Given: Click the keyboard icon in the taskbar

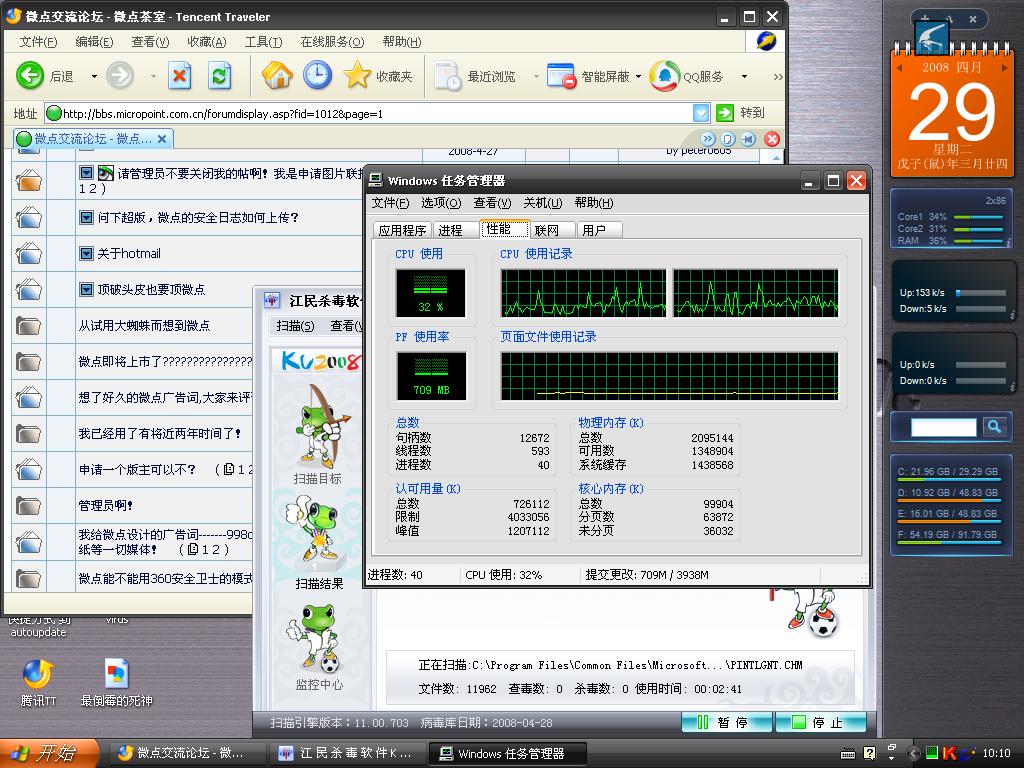Looking at the screenshot, I should pyautogui.click(x=848, y=754).
